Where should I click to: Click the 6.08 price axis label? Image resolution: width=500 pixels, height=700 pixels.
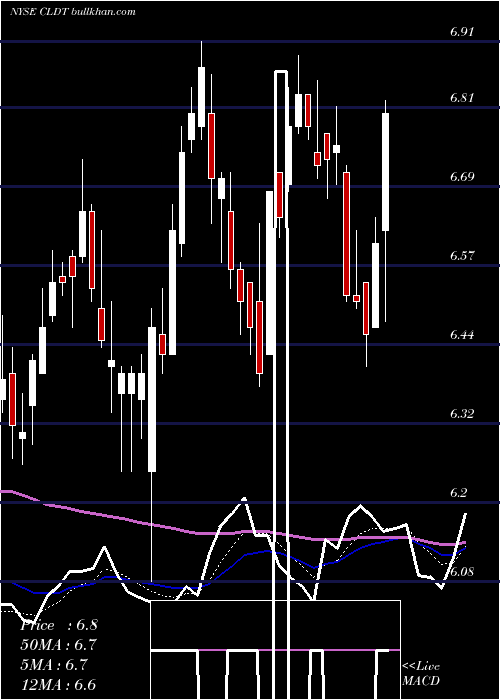tap(462, 572)
